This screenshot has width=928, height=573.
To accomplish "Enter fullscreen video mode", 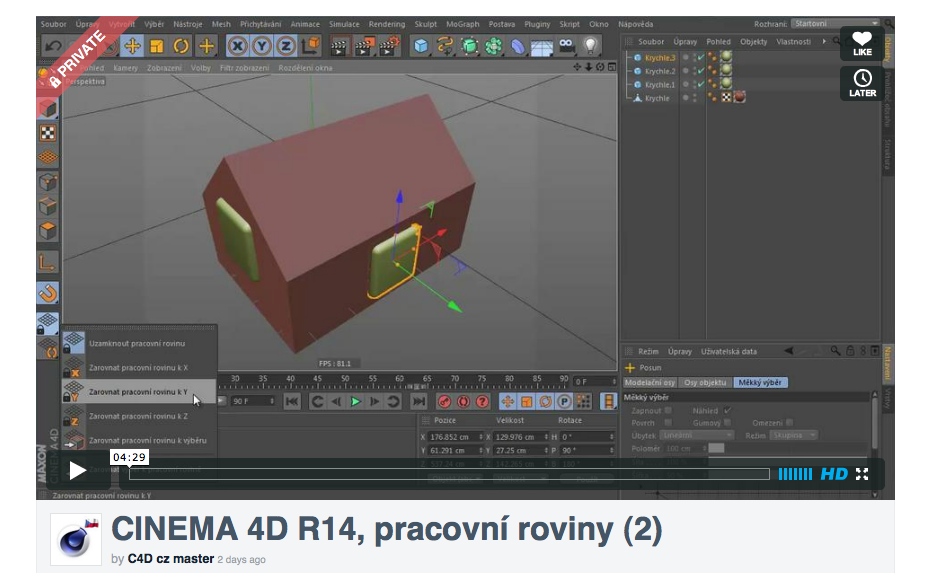I will pyautogui.click(x=862, y=474).
